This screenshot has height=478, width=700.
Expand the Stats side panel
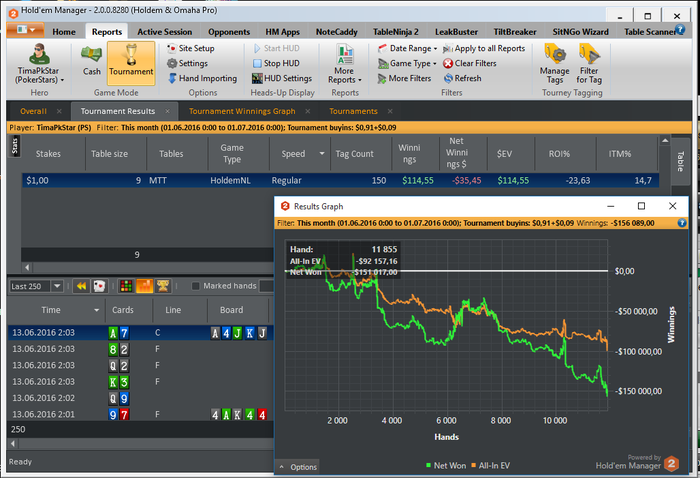(x=14, y=146)
